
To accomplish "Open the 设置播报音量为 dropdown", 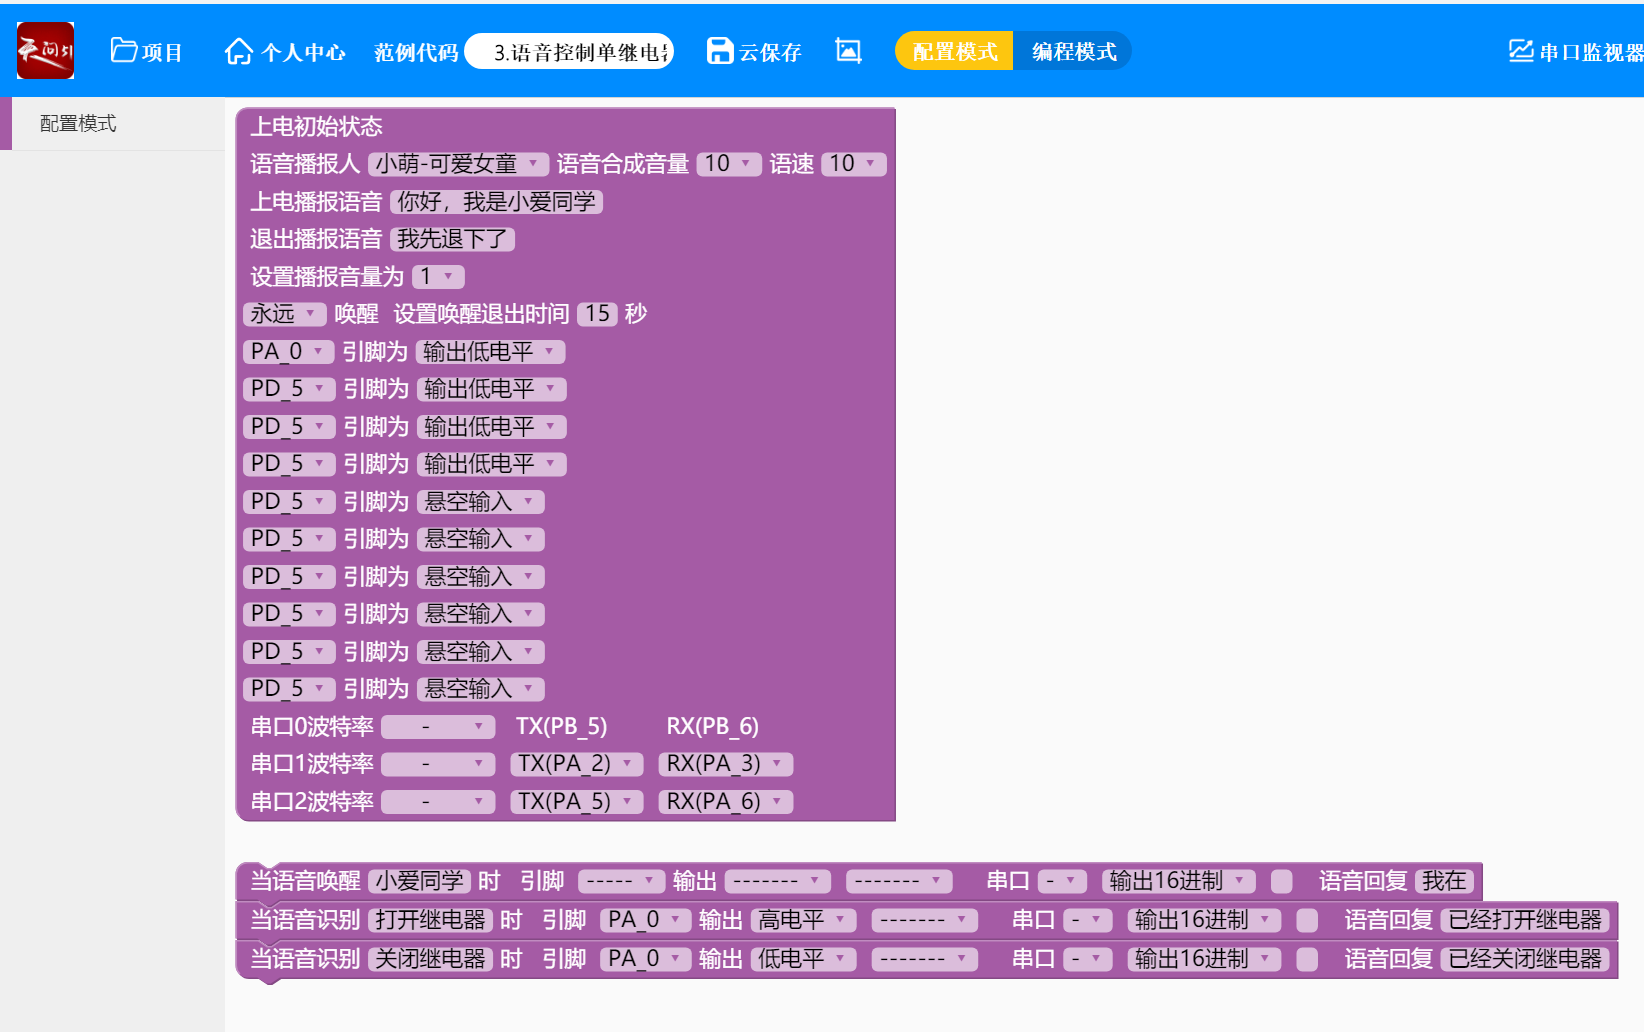I will tap(438, 277).
